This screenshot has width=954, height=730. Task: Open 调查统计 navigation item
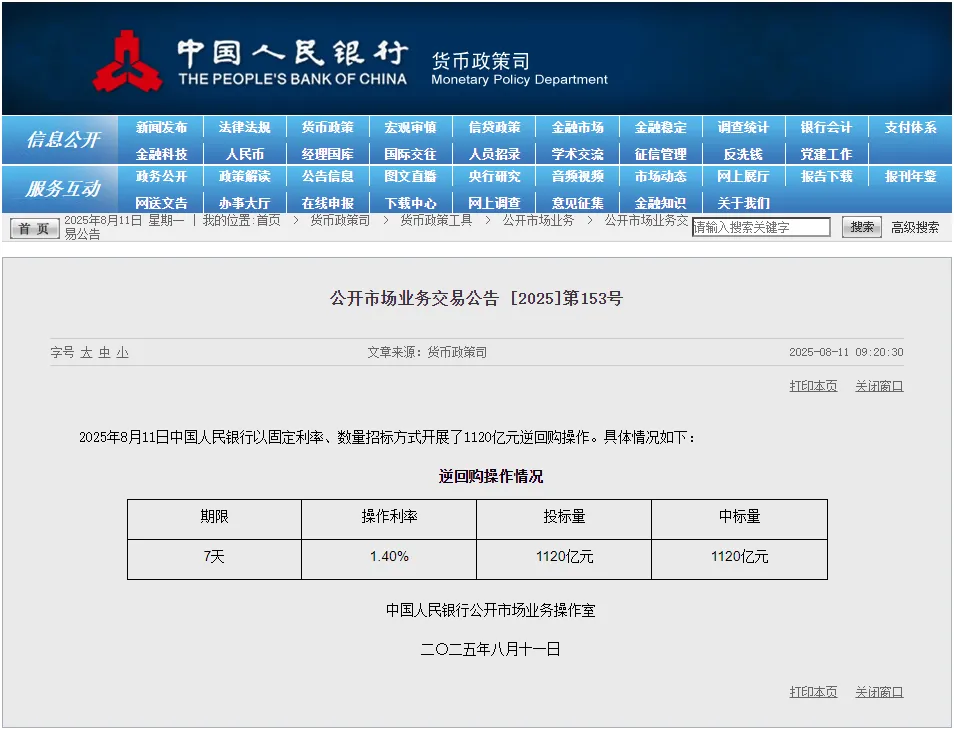coord(743,128)
